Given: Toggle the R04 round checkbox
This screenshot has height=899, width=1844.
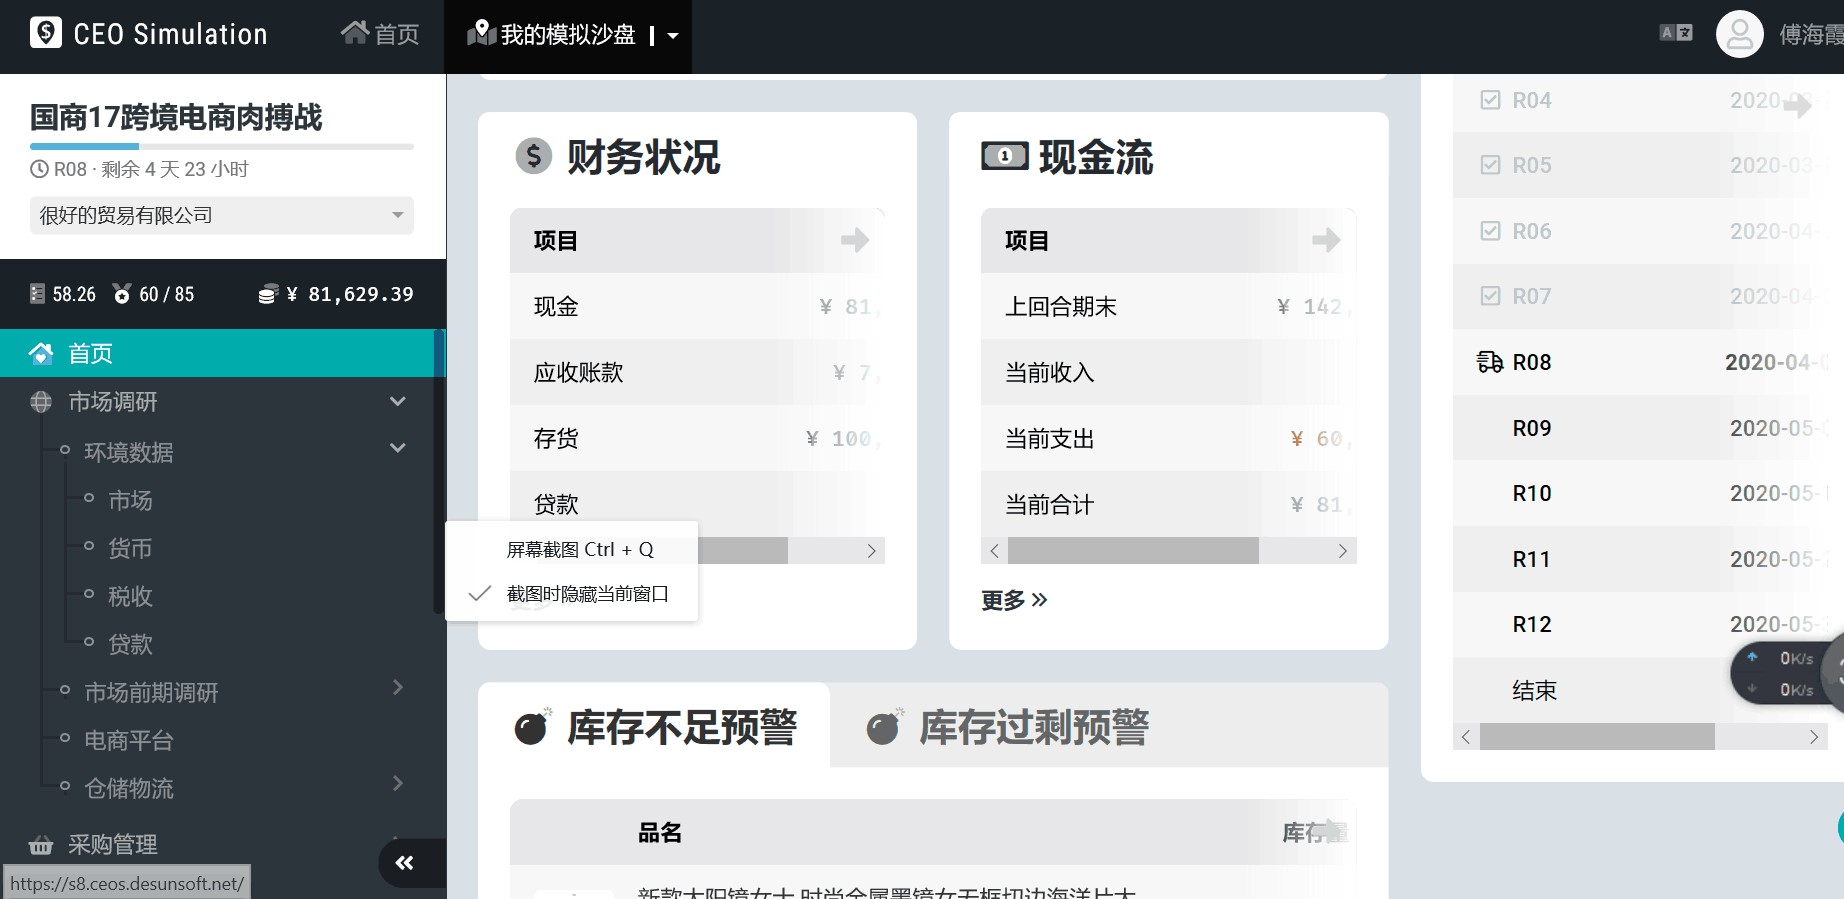Looking at the screenshot, I should coord(1490,100).
